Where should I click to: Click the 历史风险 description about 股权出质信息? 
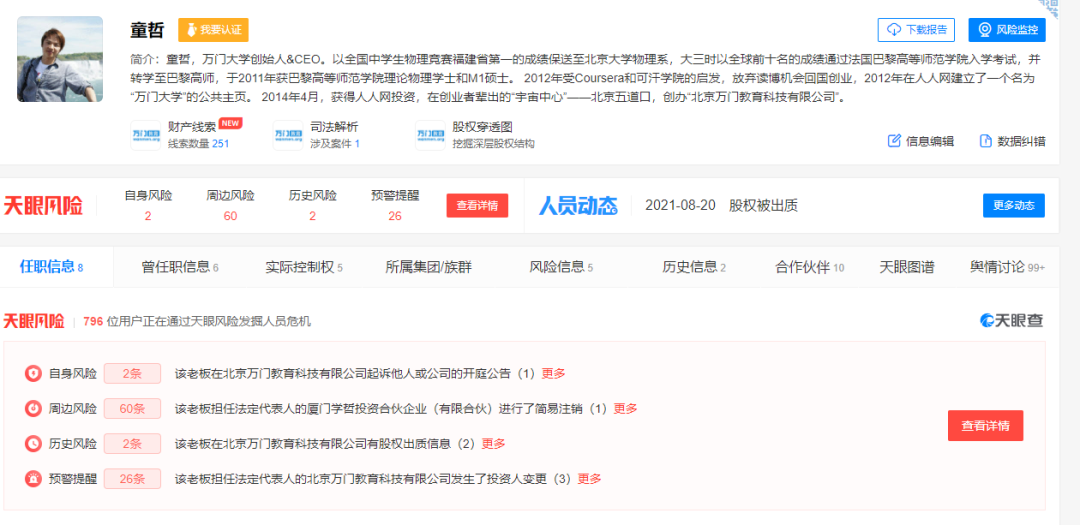point(325,444)
